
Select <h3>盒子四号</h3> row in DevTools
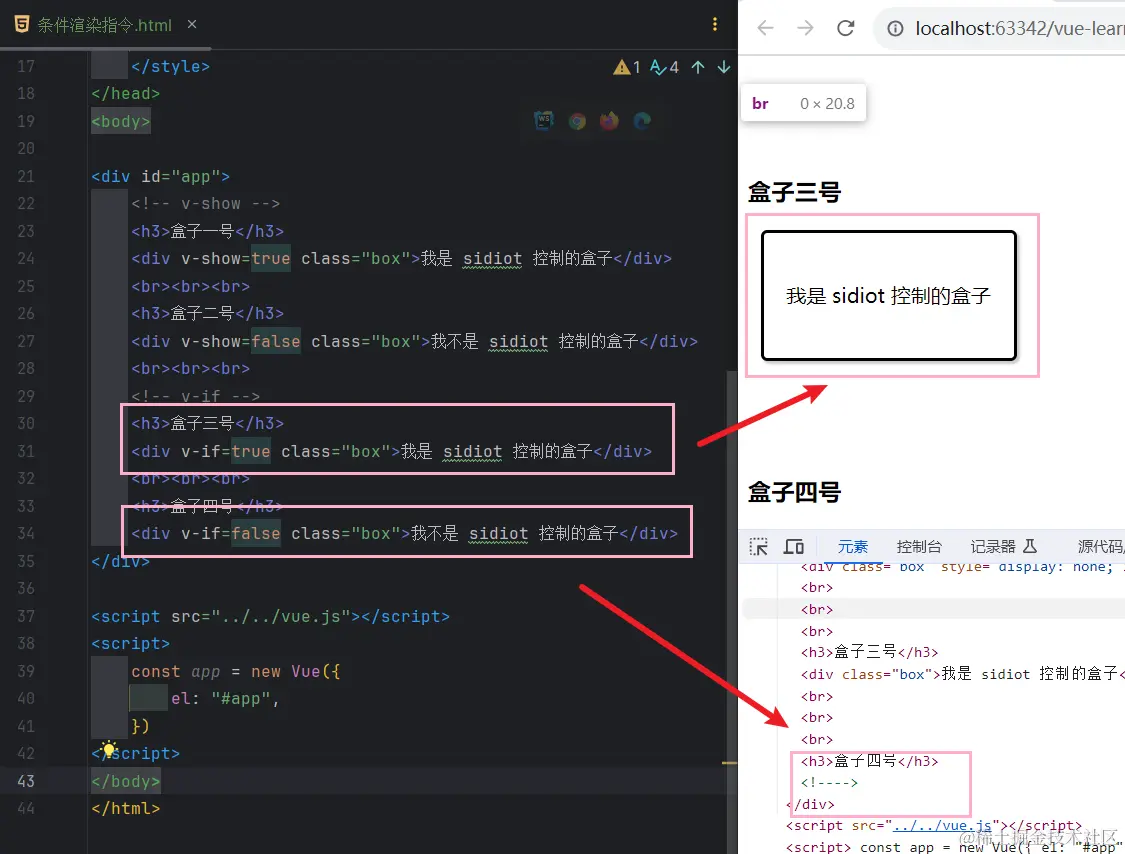(x=870, y=761)
